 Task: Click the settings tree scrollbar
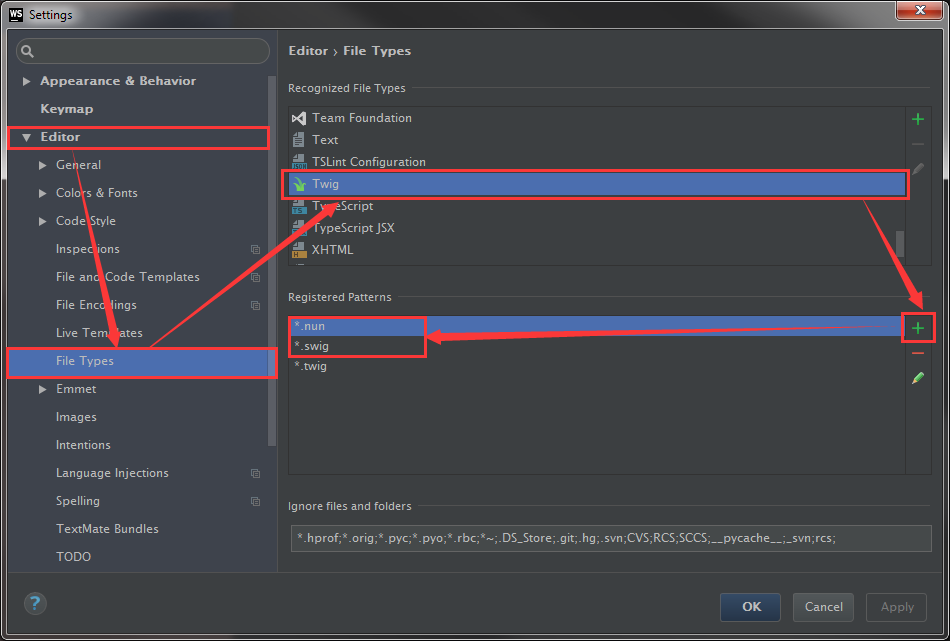point(272,261)
